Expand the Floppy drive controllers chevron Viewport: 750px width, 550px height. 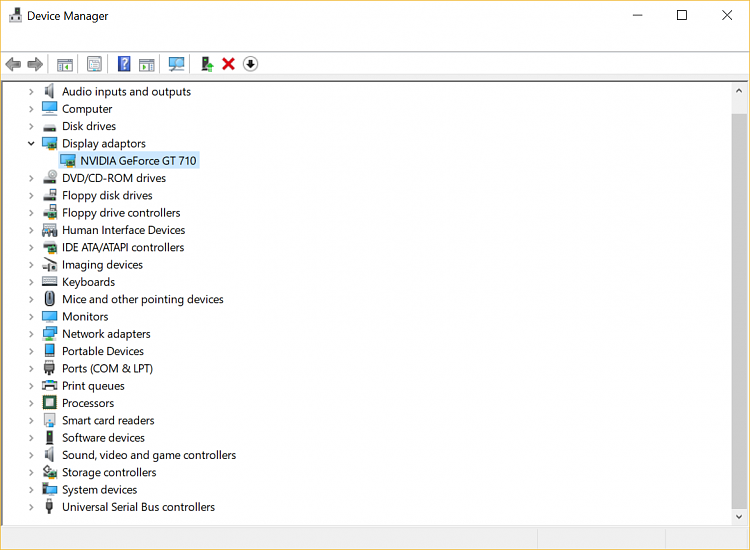point(31,213)
